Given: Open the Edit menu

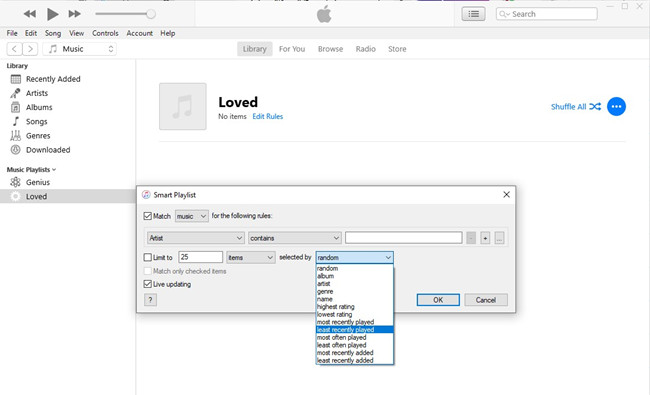Looking at the screenshot, I should (31, 33).
